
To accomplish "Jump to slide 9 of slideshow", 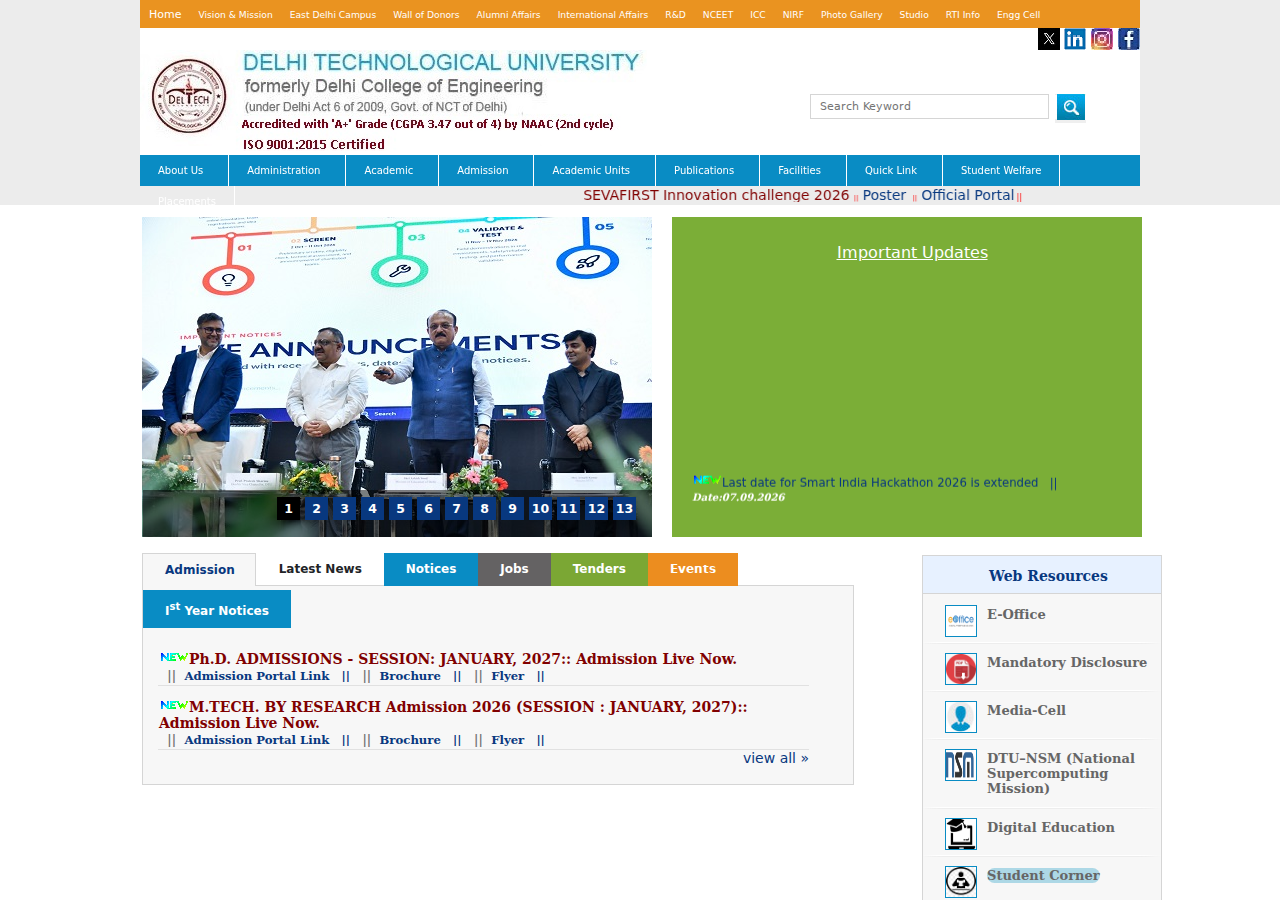I will 512,509.
